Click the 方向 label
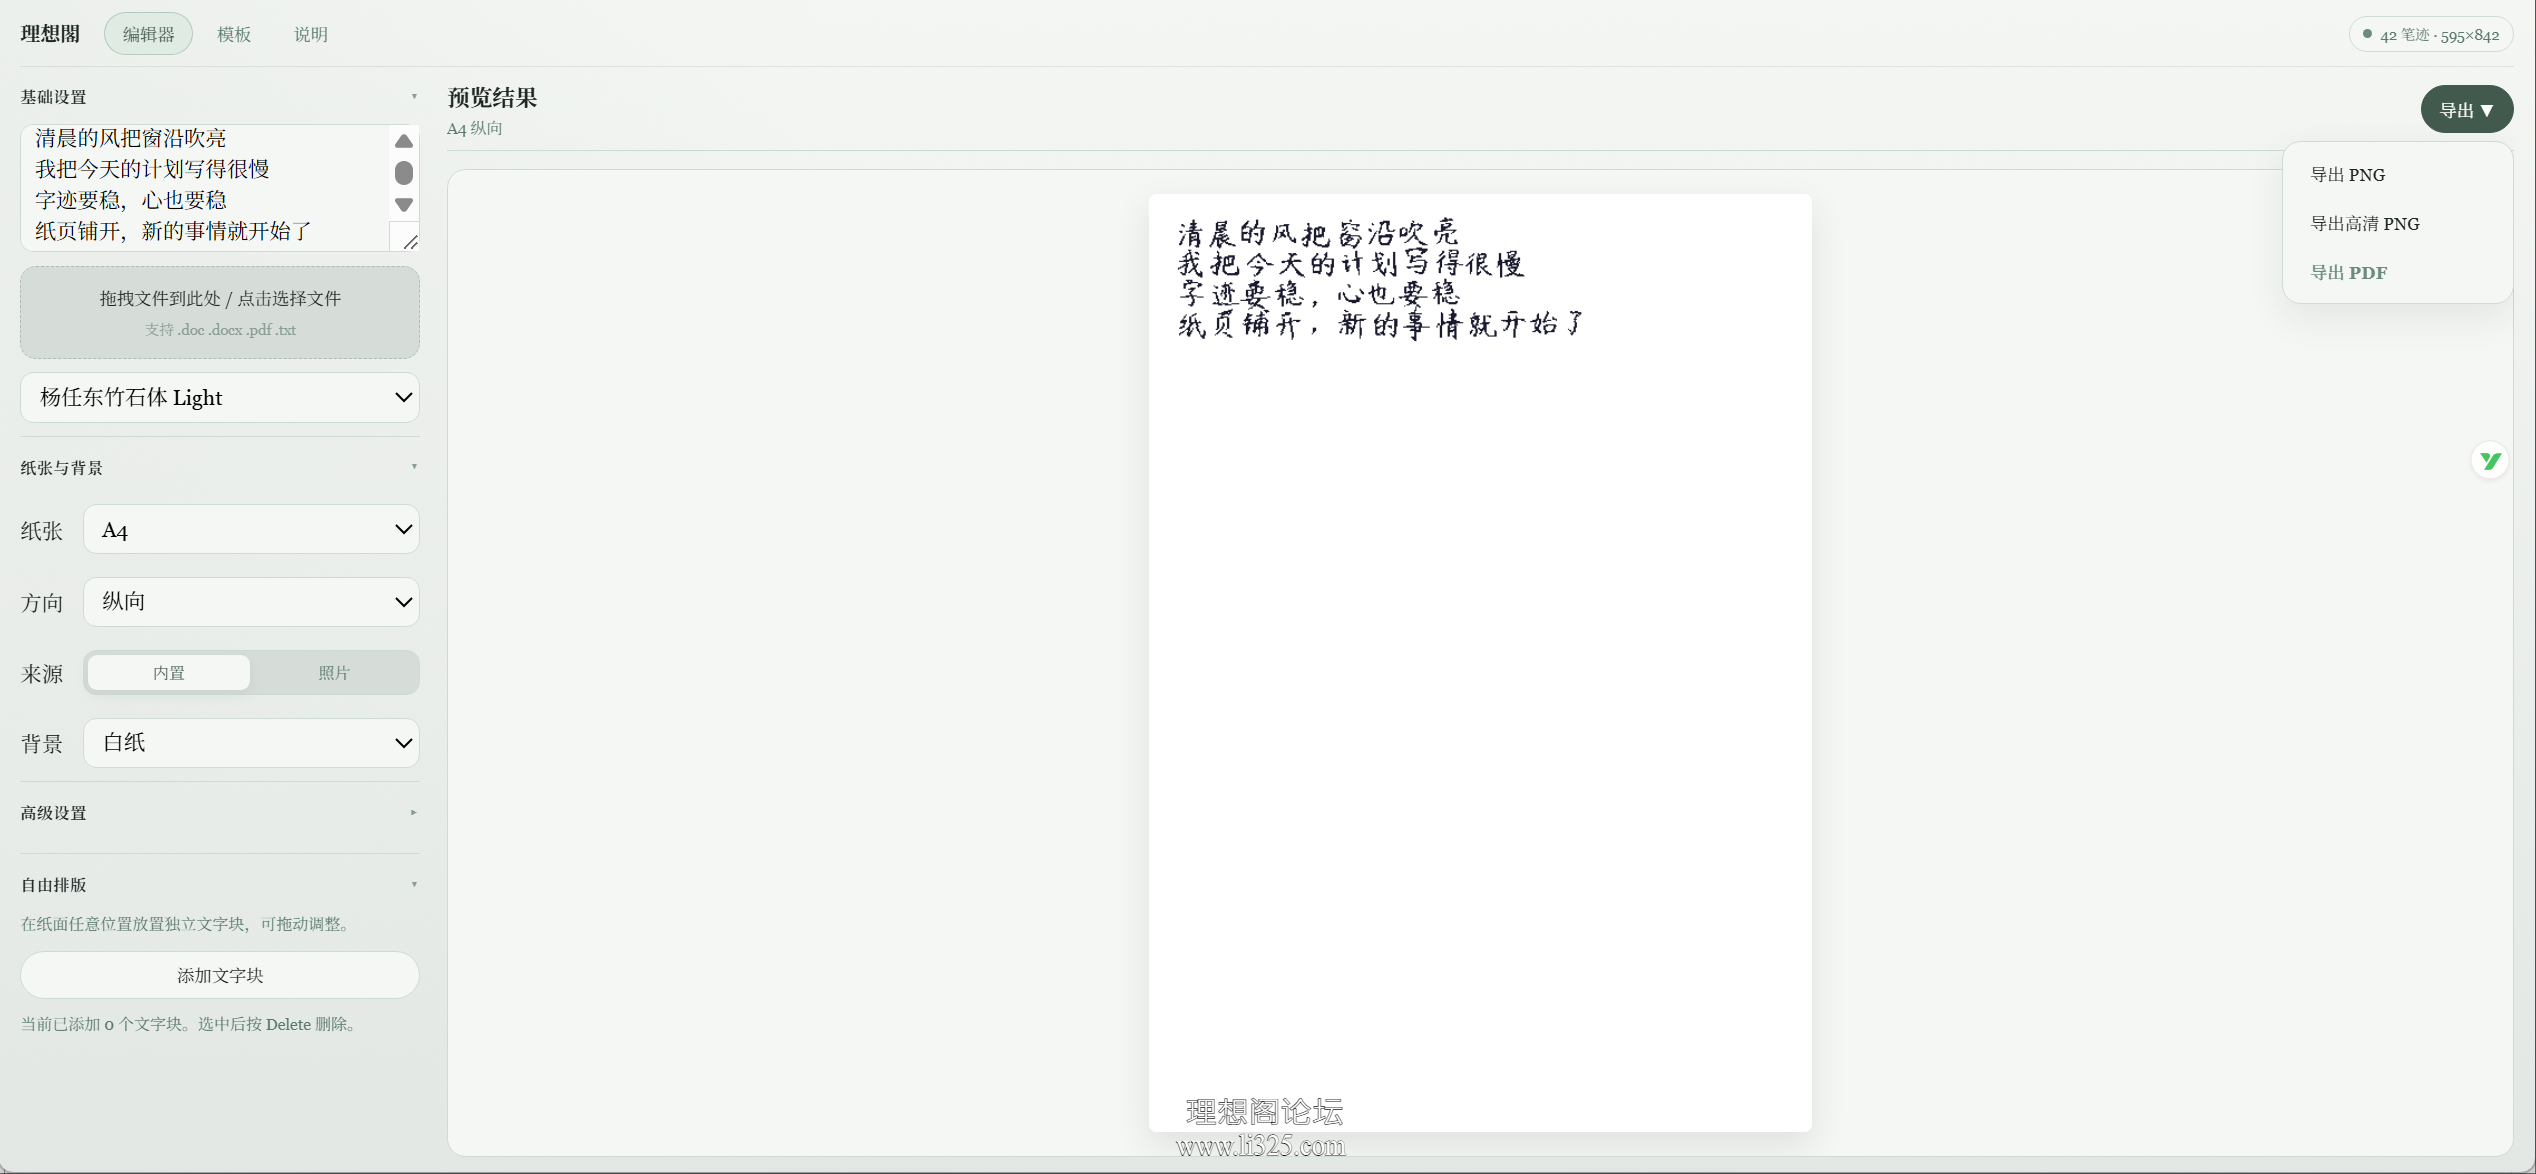This screenshot has width=2536, height=1174. tap(42, 603)
